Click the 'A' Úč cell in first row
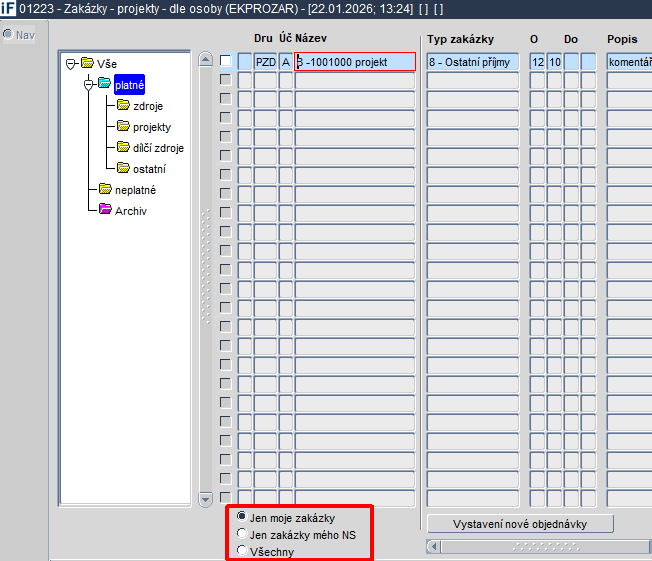Screen dimensions: 652x561 point(286,62)
